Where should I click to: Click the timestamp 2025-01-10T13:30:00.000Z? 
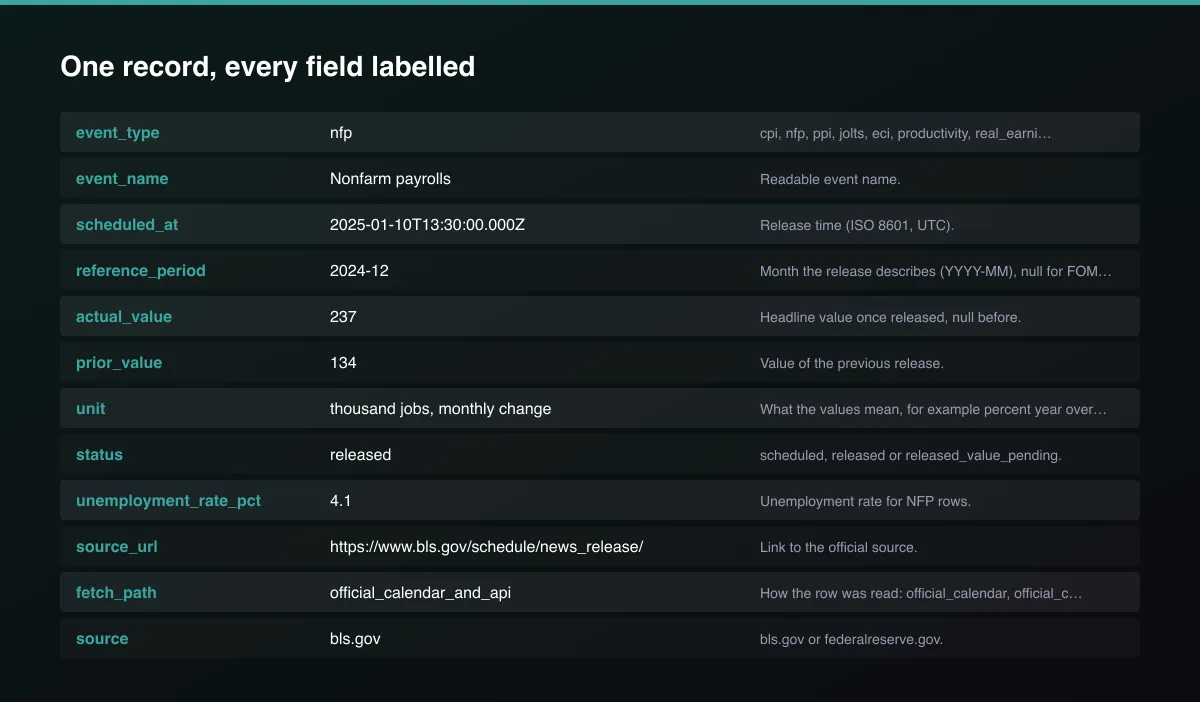tap(427, 225)
